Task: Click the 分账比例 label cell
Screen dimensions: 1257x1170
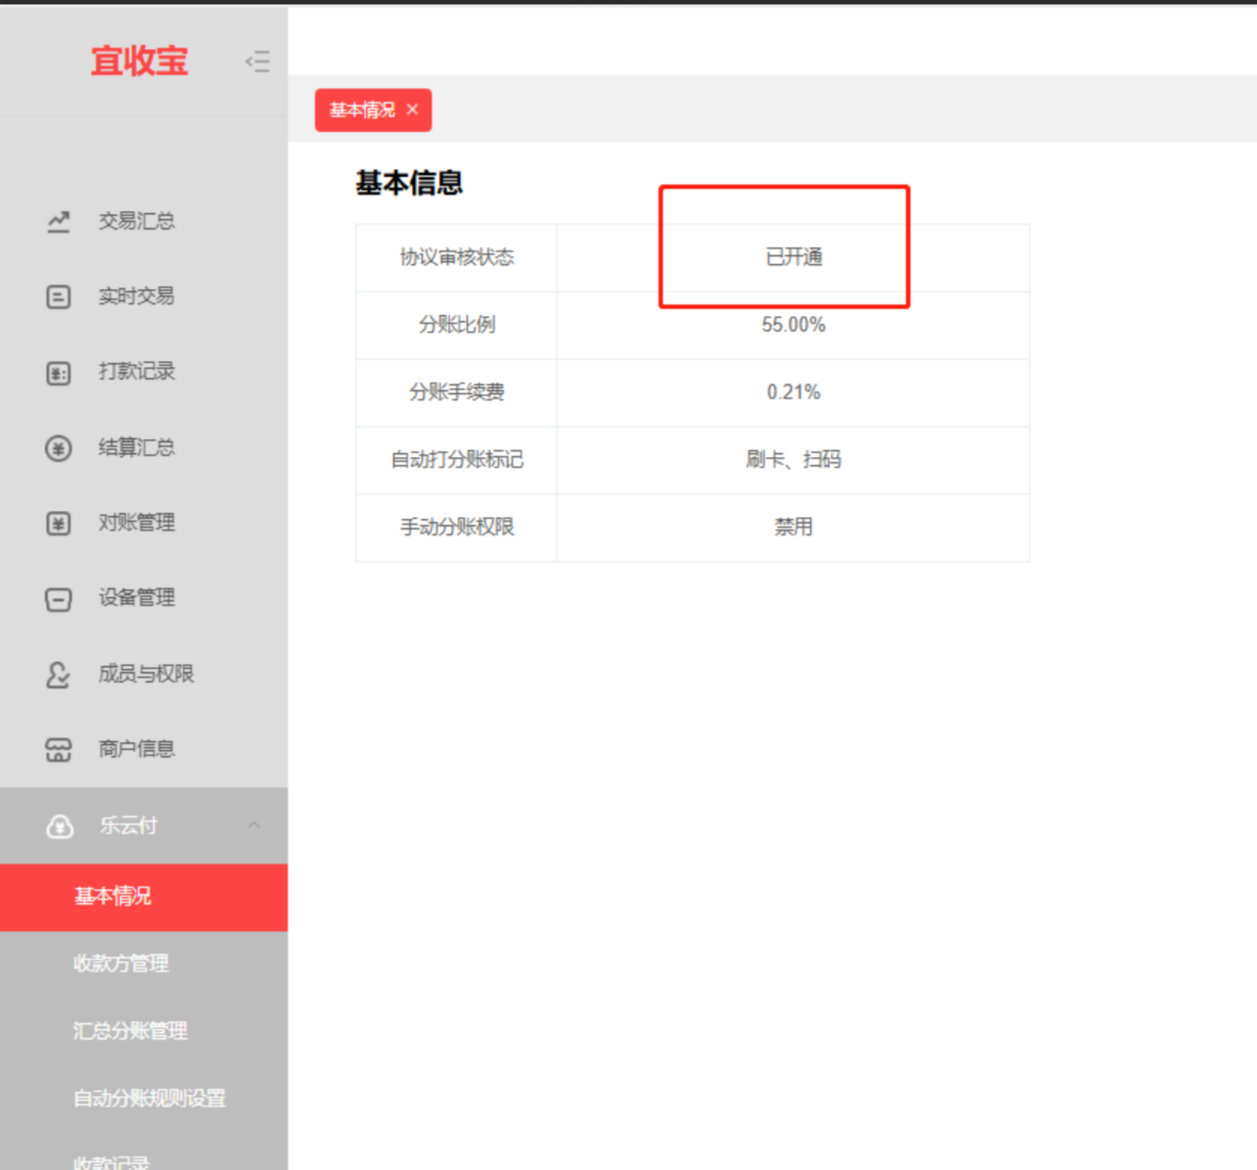Action: [457, 325]
